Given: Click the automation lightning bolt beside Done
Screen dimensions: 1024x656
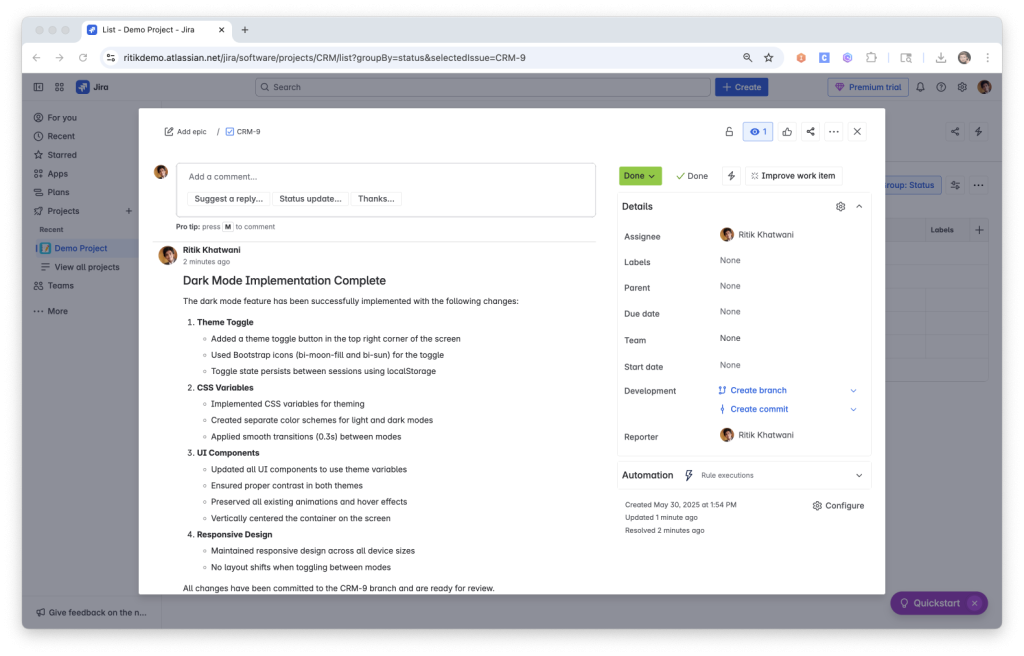Looking at the screenshot, I should coord(731,175).
